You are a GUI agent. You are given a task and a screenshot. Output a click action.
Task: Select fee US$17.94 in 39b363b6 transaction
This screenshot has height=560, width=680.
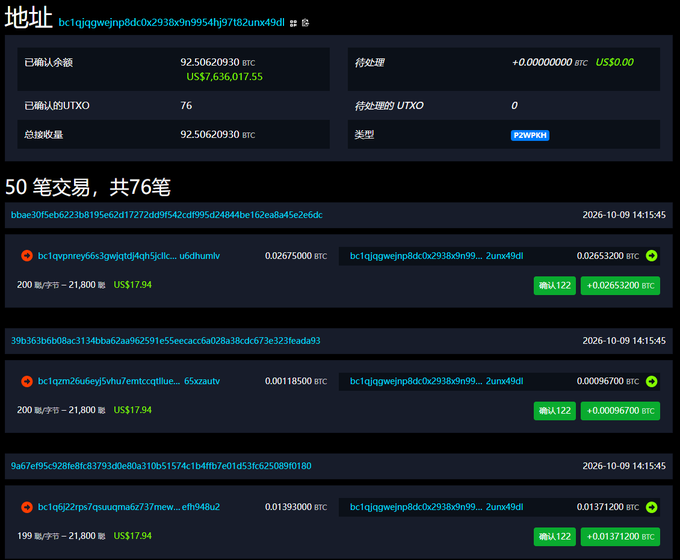click(133, 410)
